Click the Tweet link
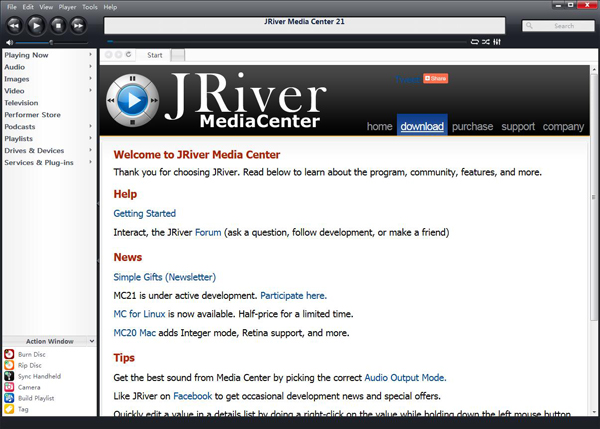The width and height of the screenshot is (600, 429). 408,79
